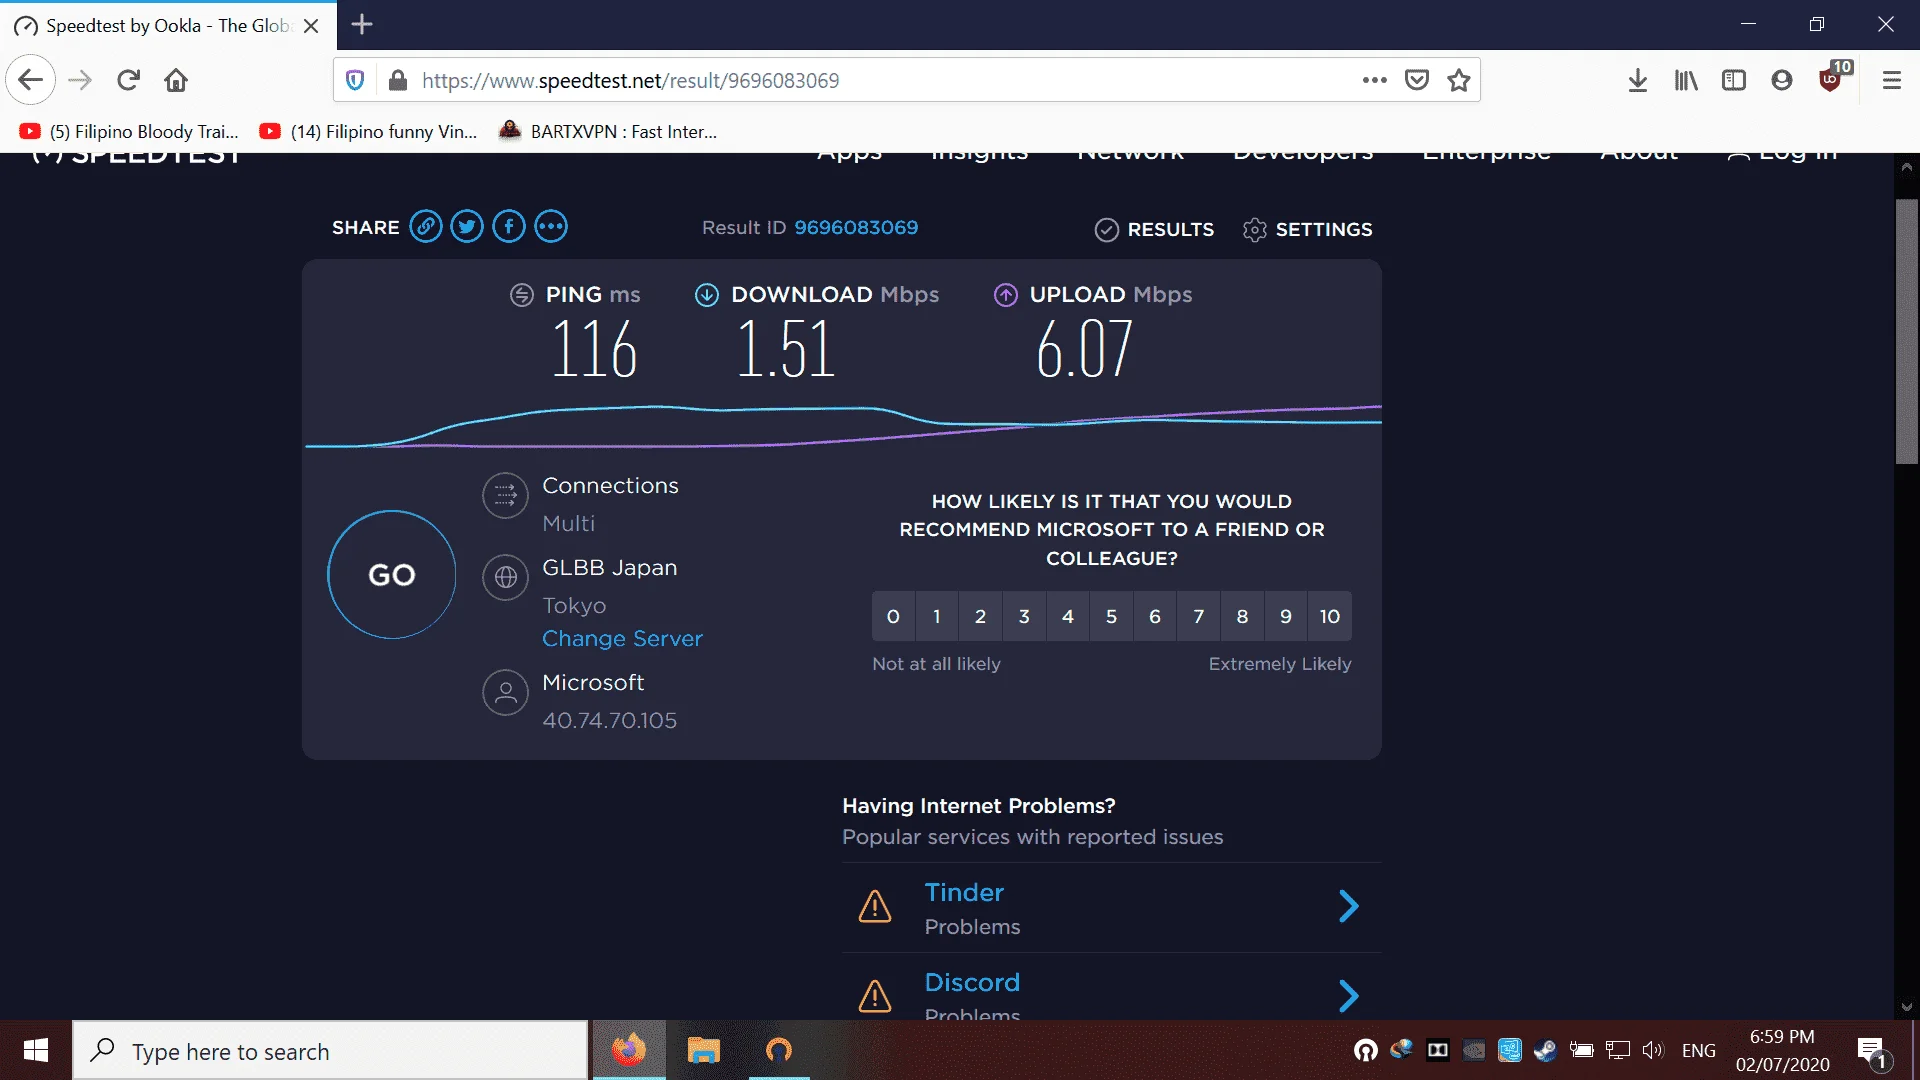Open Tinder problems link

tap(964, 892)
